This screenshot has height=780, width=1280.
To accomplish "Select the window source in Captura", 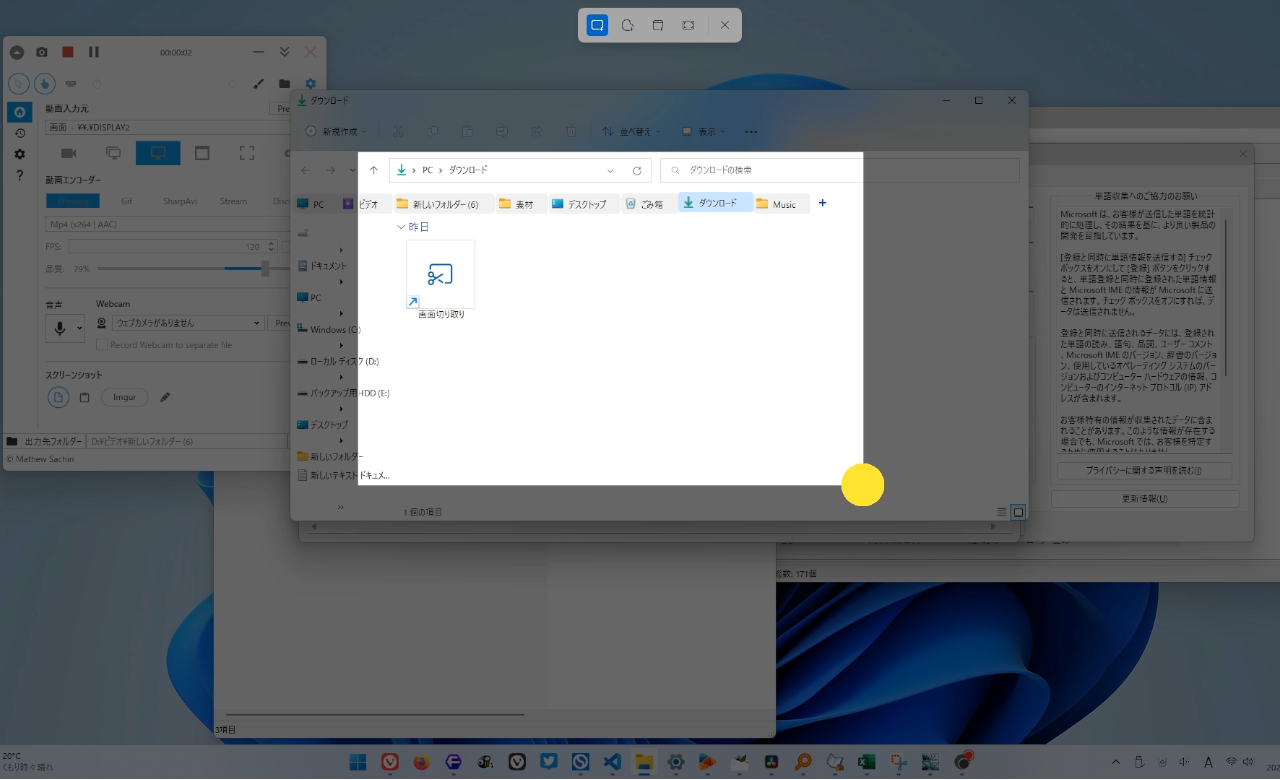I will 202,153.
